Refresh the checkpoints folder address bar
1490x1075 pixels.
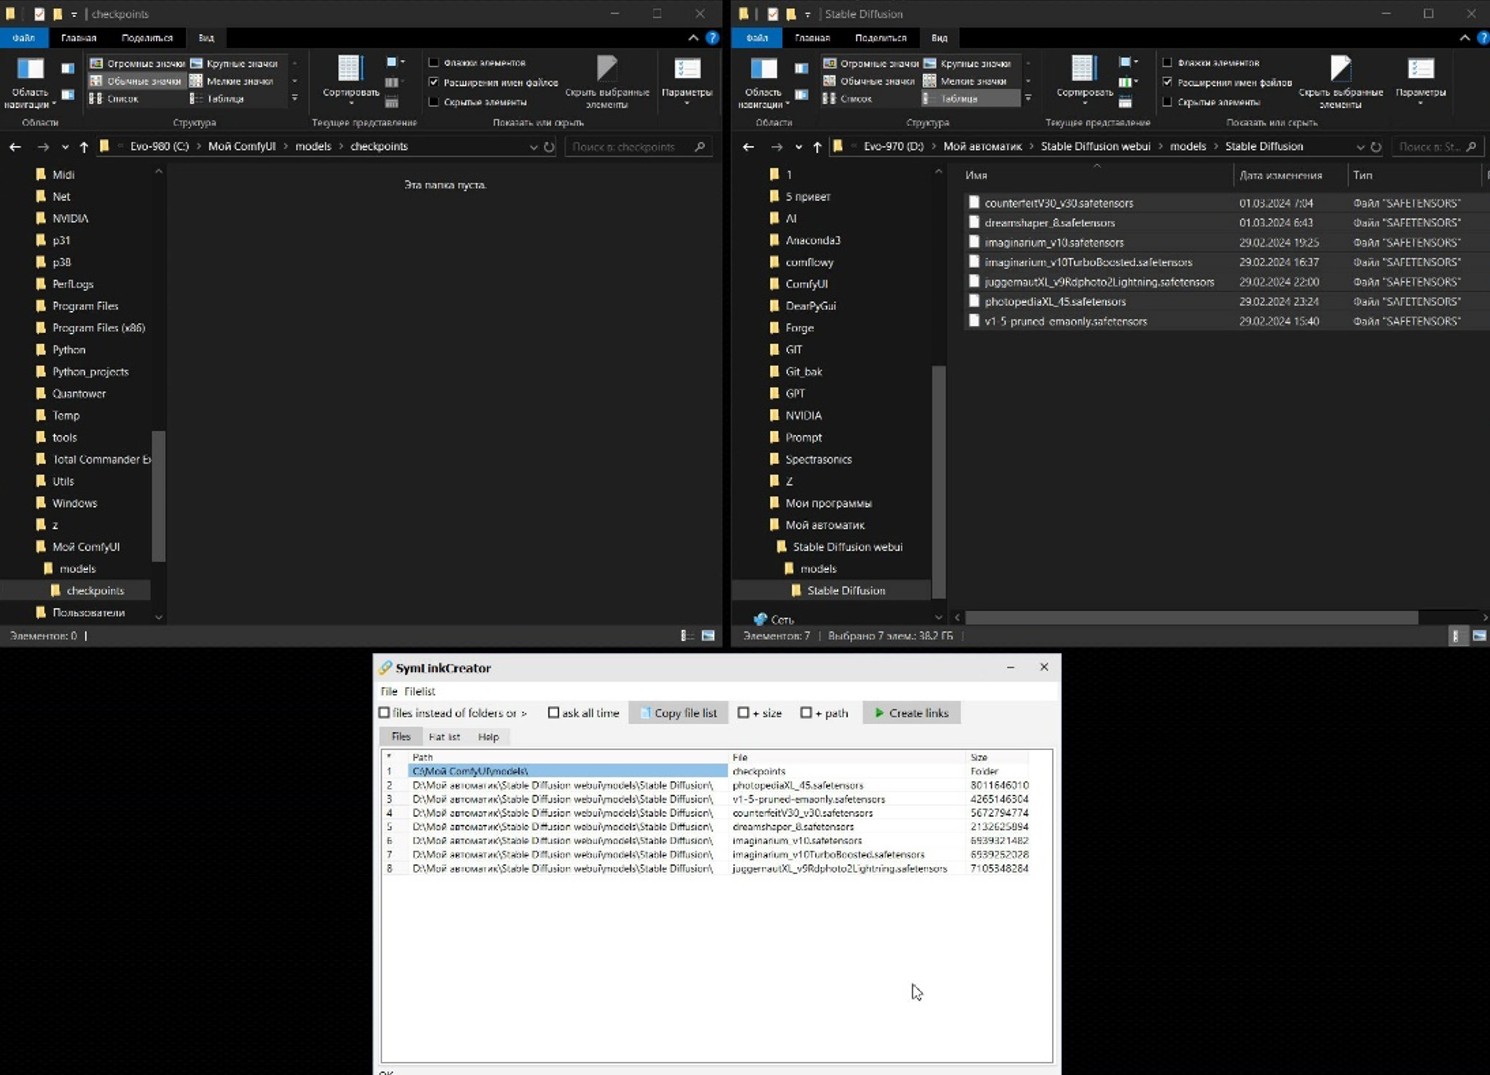(549, 147)
